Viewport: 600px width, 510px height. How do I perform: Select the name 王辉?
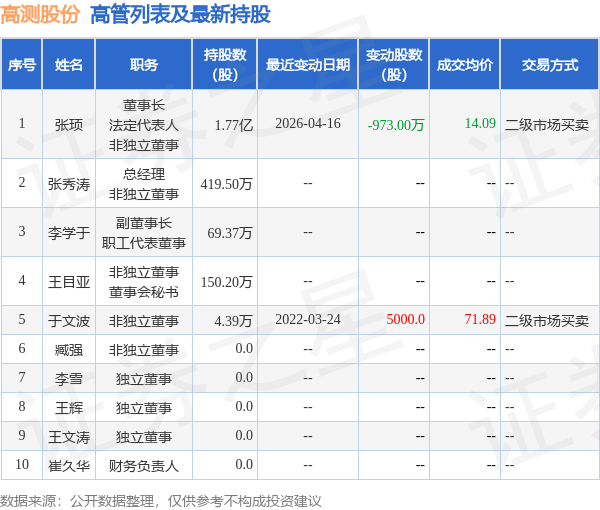(x=69, y=408)
